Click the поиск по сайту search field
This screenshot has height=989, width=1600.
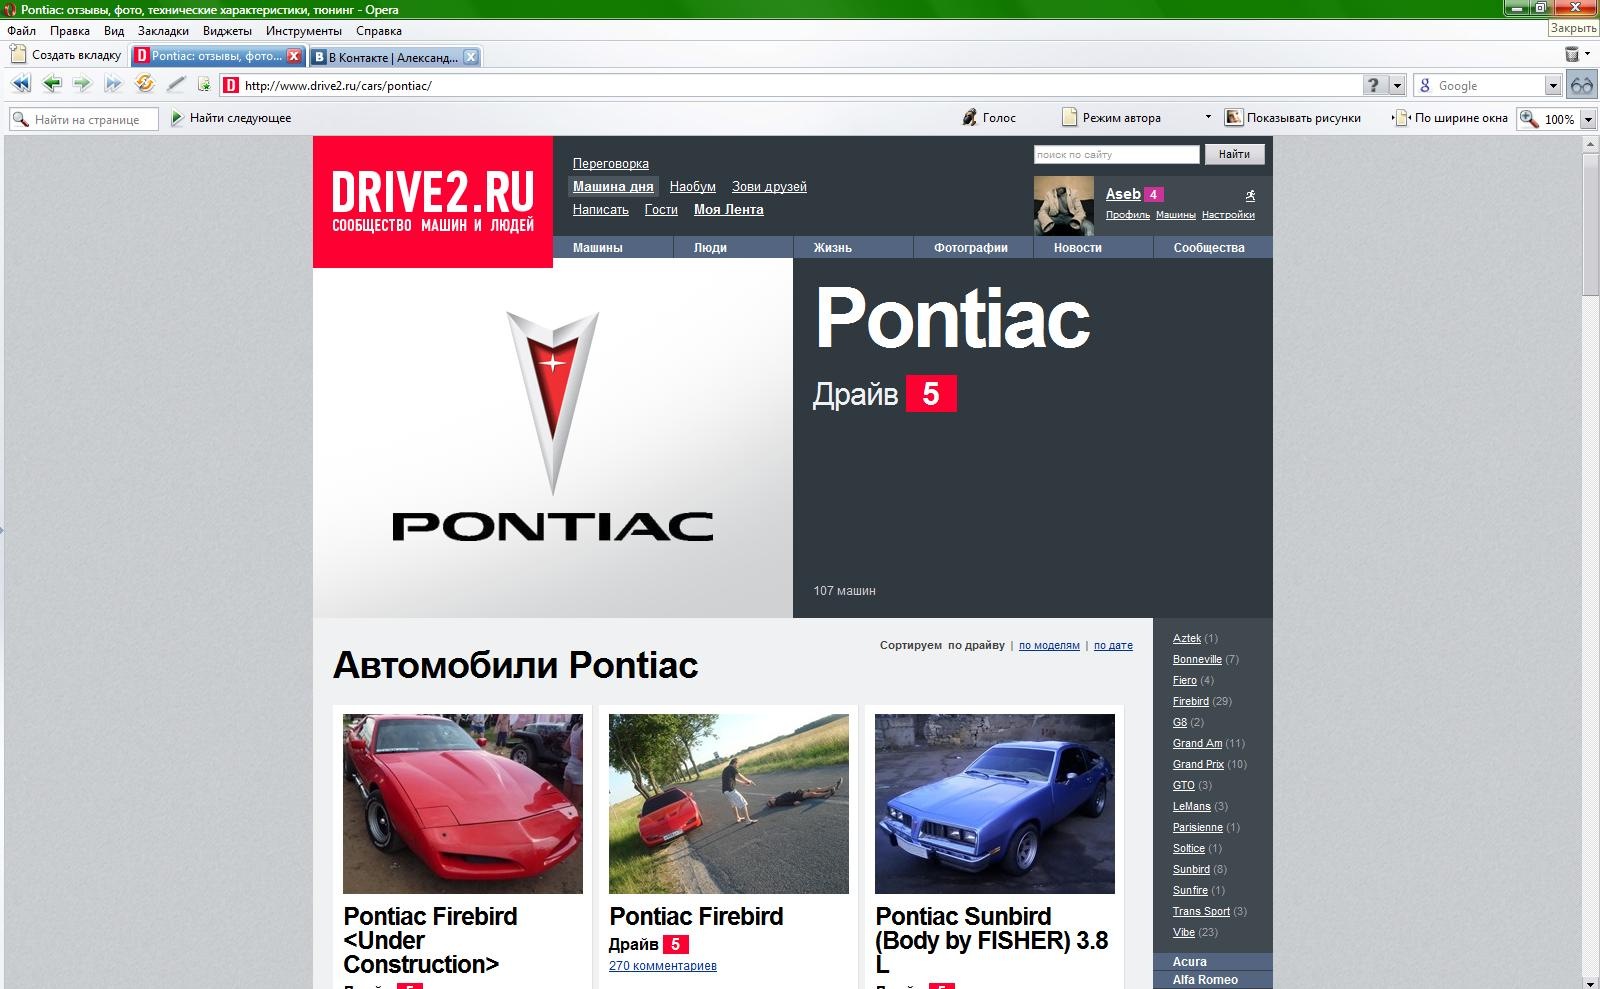[x=1116, y=154]
